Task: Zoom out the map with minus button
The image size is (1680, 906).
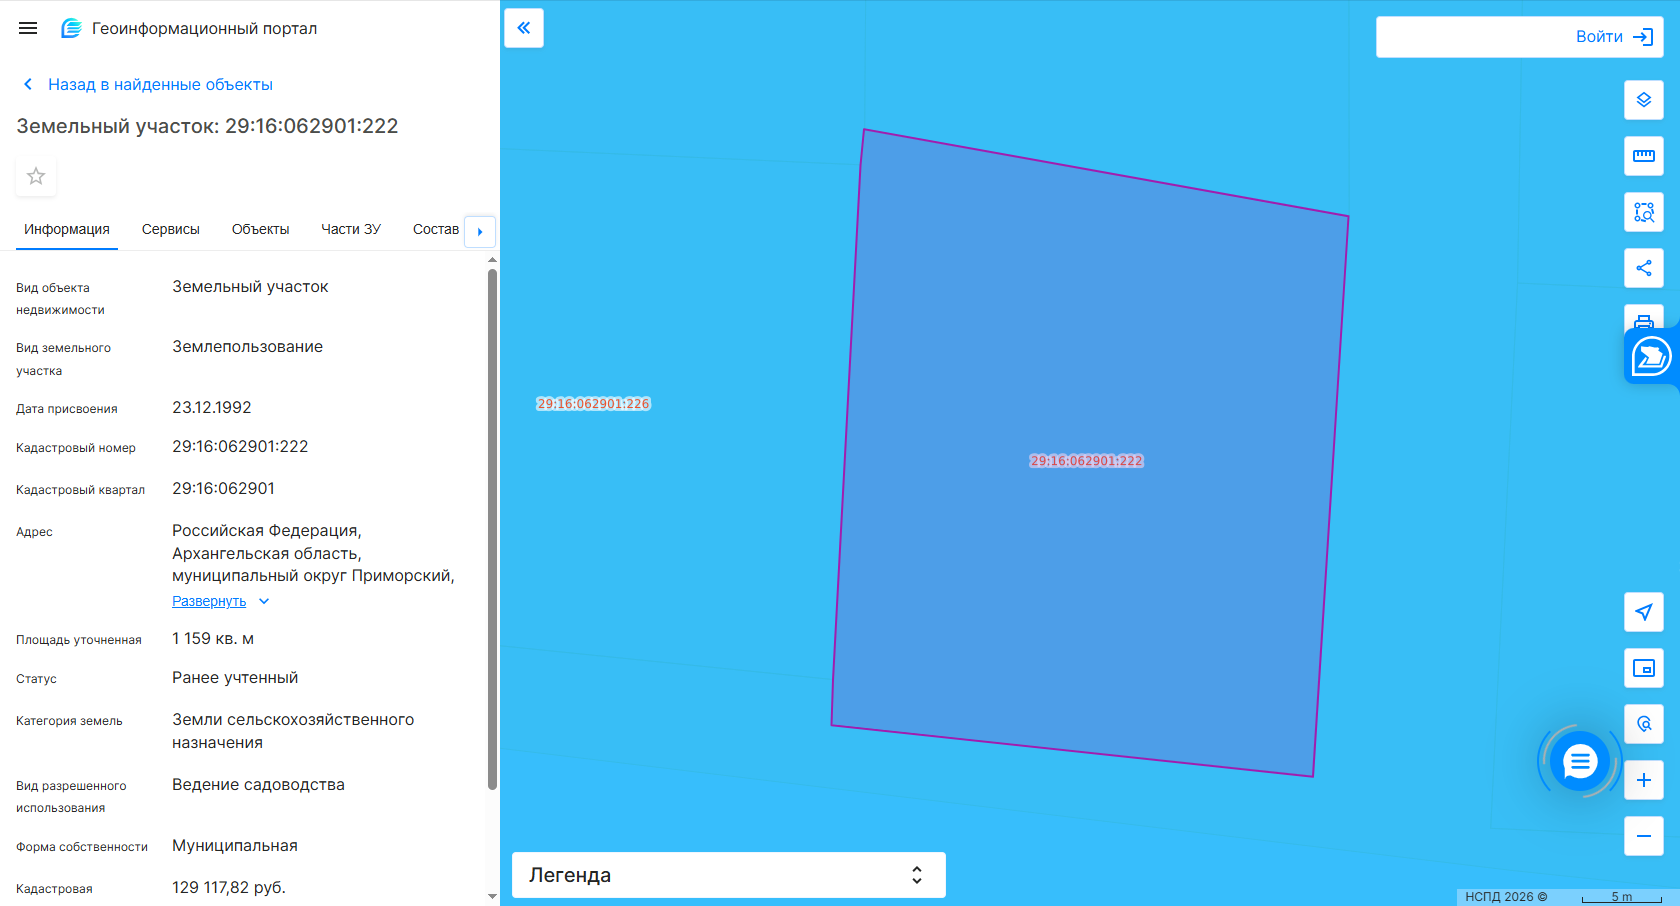Action: [x=1644, y=836]
